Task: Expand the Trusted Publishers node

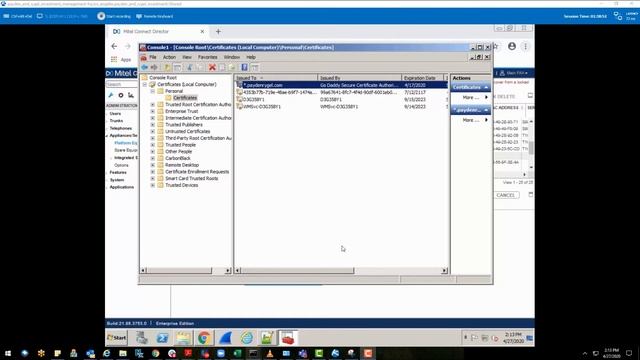Action: click(x=153, y=124)
